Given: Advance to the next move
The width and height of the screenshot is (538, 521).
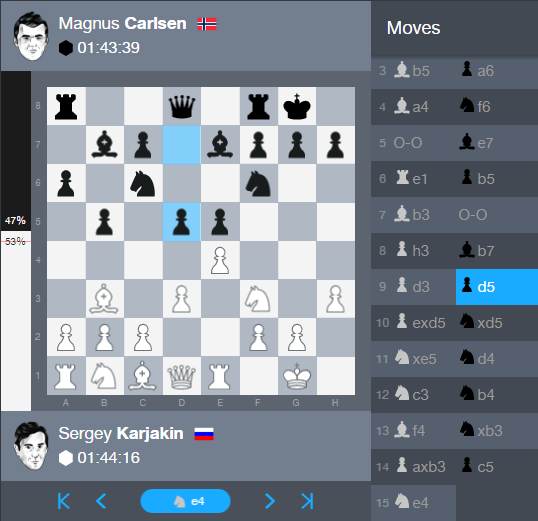Looking at the screenshot, I should [x=270, y=501].
